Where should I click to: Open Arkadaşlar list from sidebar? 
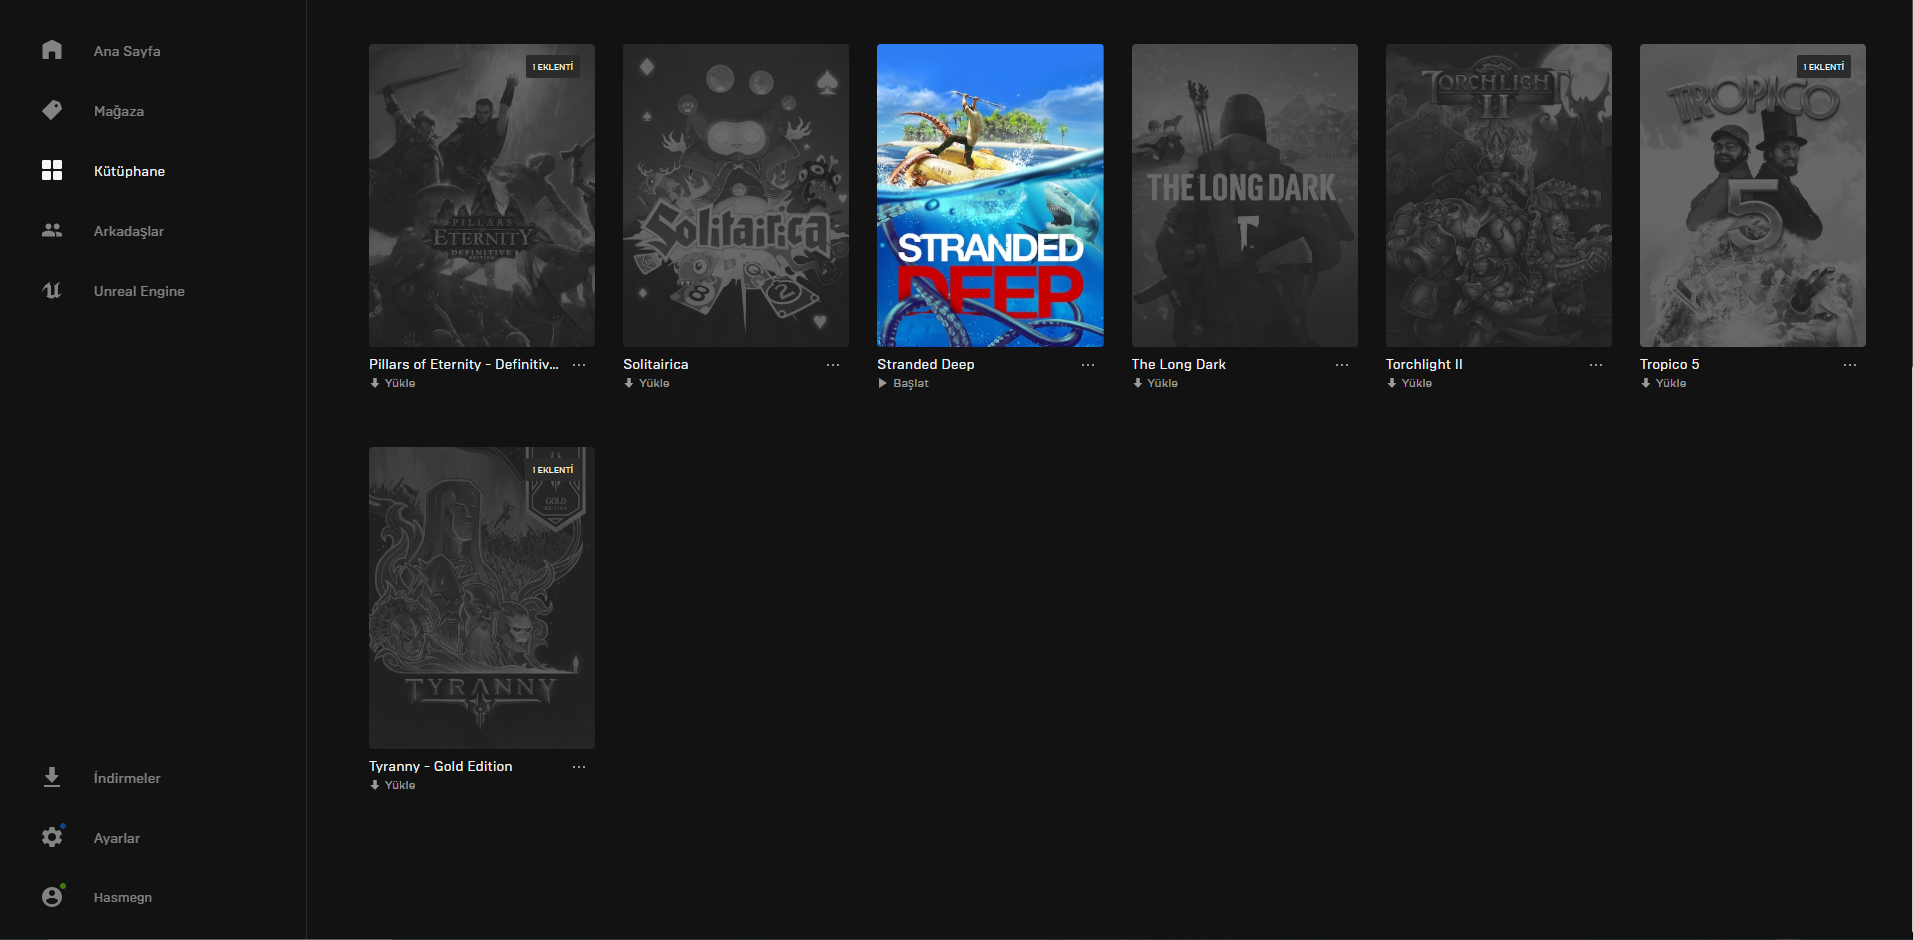(x=129, y=231)
